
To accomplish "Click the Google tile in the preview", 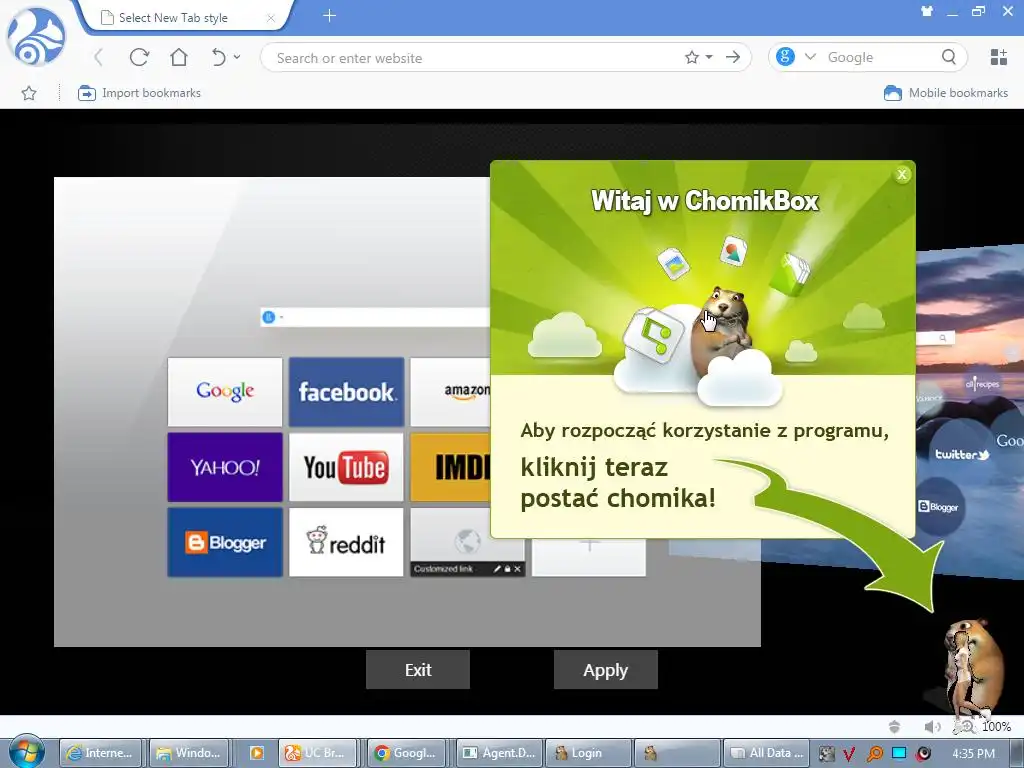I will click(x=225, y=392).
